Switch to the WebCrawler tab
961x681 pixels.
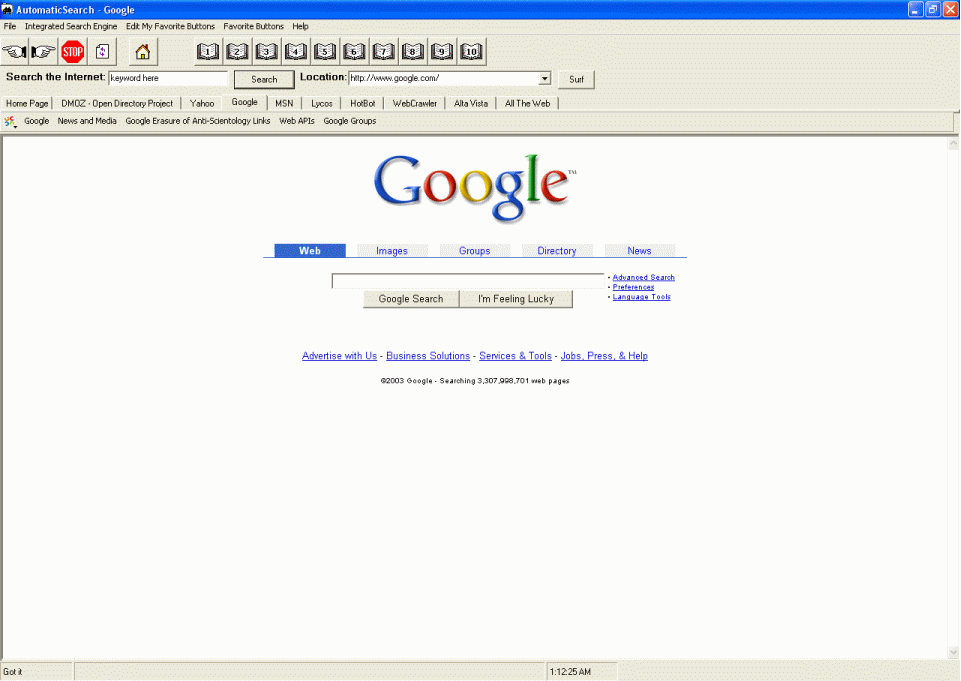(x=415, y=104)
